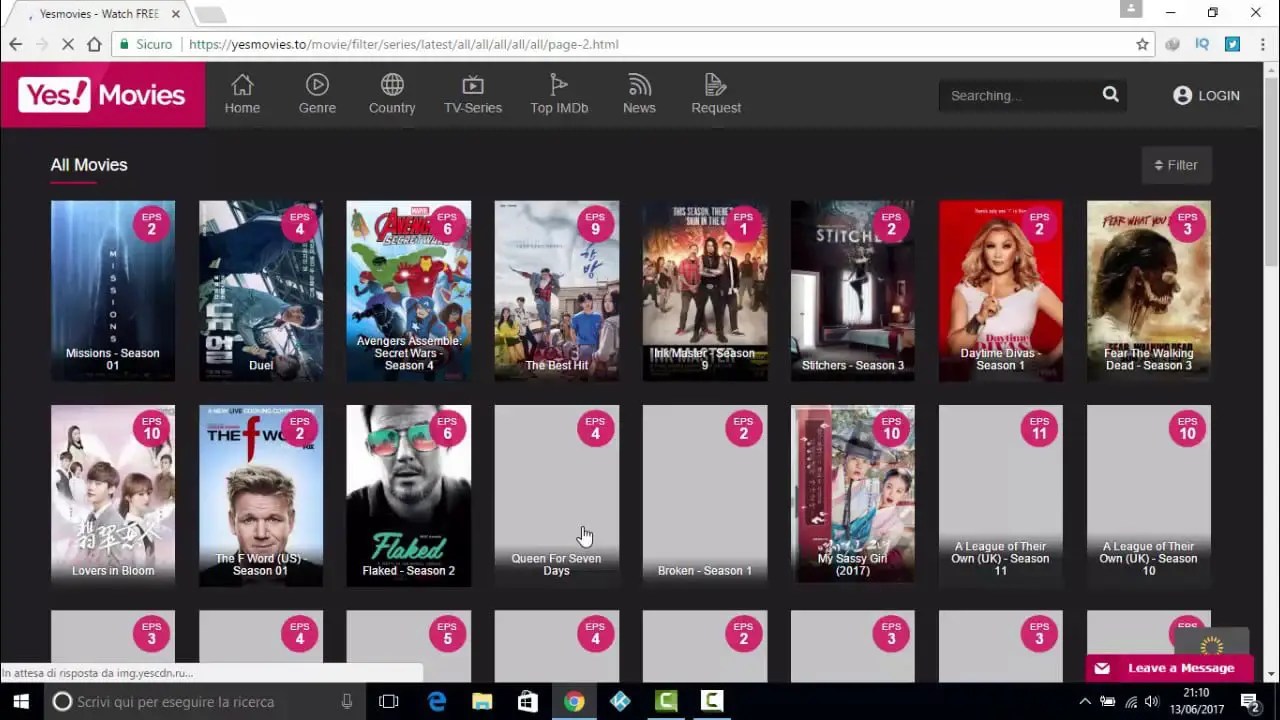Stop loading the page
The image size is (1280, 720).
point(67,44)
